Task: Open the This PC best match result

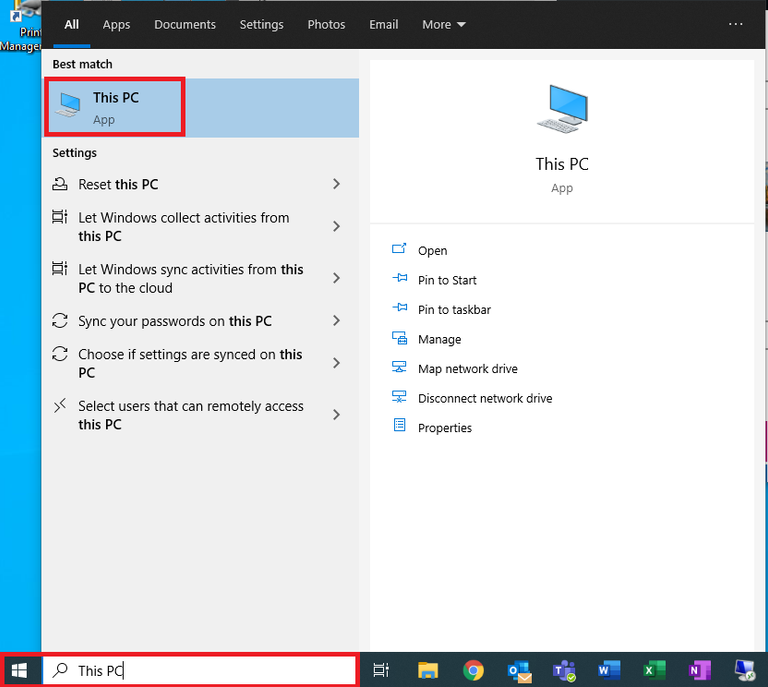Action: pyautogui.click(x=115, y=108)
